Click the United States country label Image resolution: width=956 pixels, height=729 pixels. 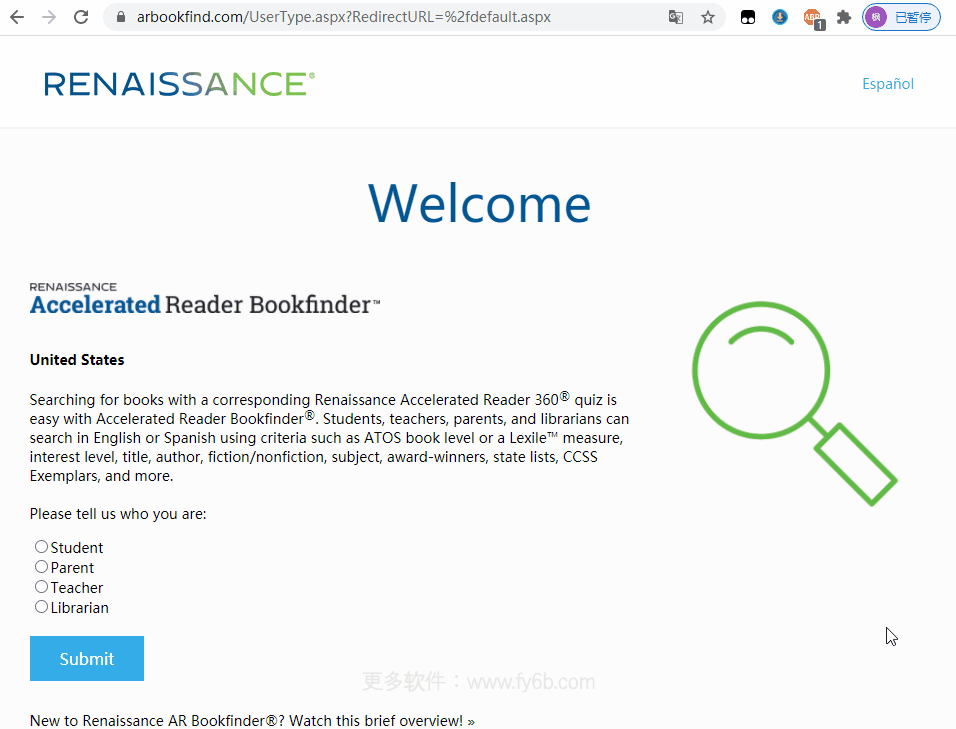pyautogui.click(x=77, y=360)
